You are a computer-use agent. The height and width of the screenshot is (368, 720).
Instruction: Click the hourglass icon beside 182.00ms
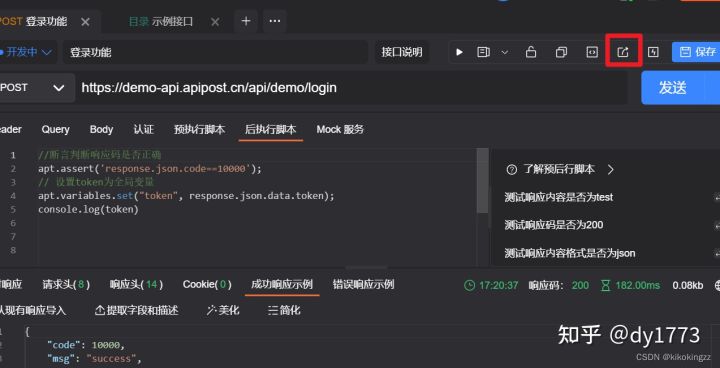click(606, 285)
